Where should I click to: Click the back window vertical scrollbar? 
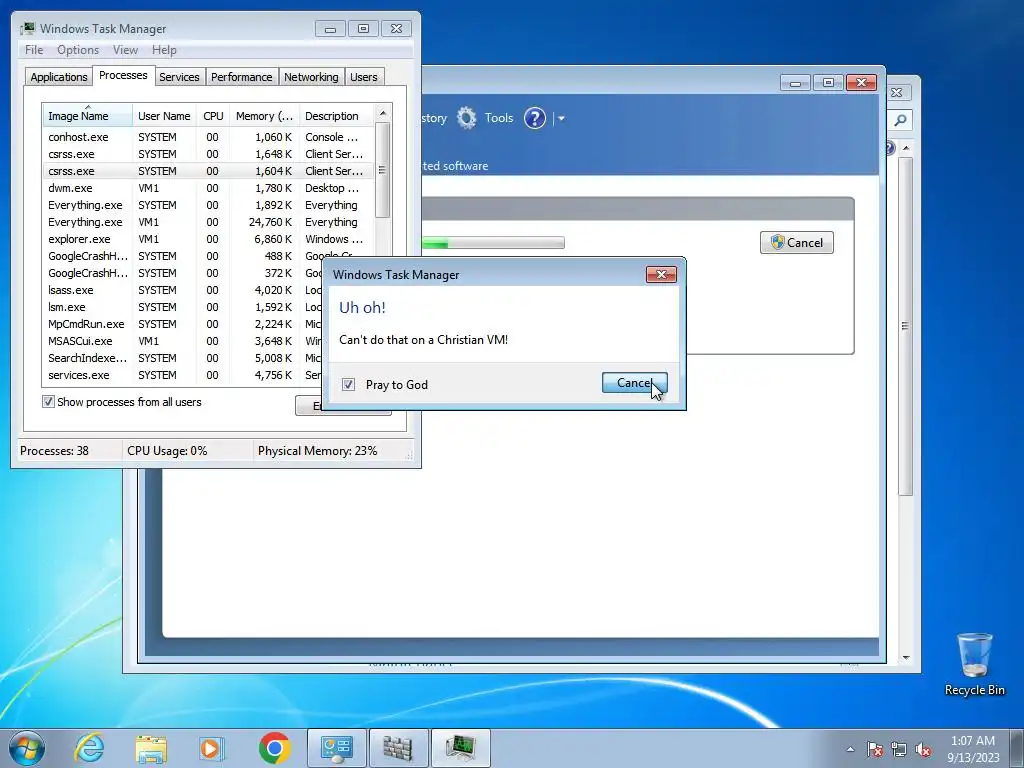pyautogui.click(x=905, y=326)
